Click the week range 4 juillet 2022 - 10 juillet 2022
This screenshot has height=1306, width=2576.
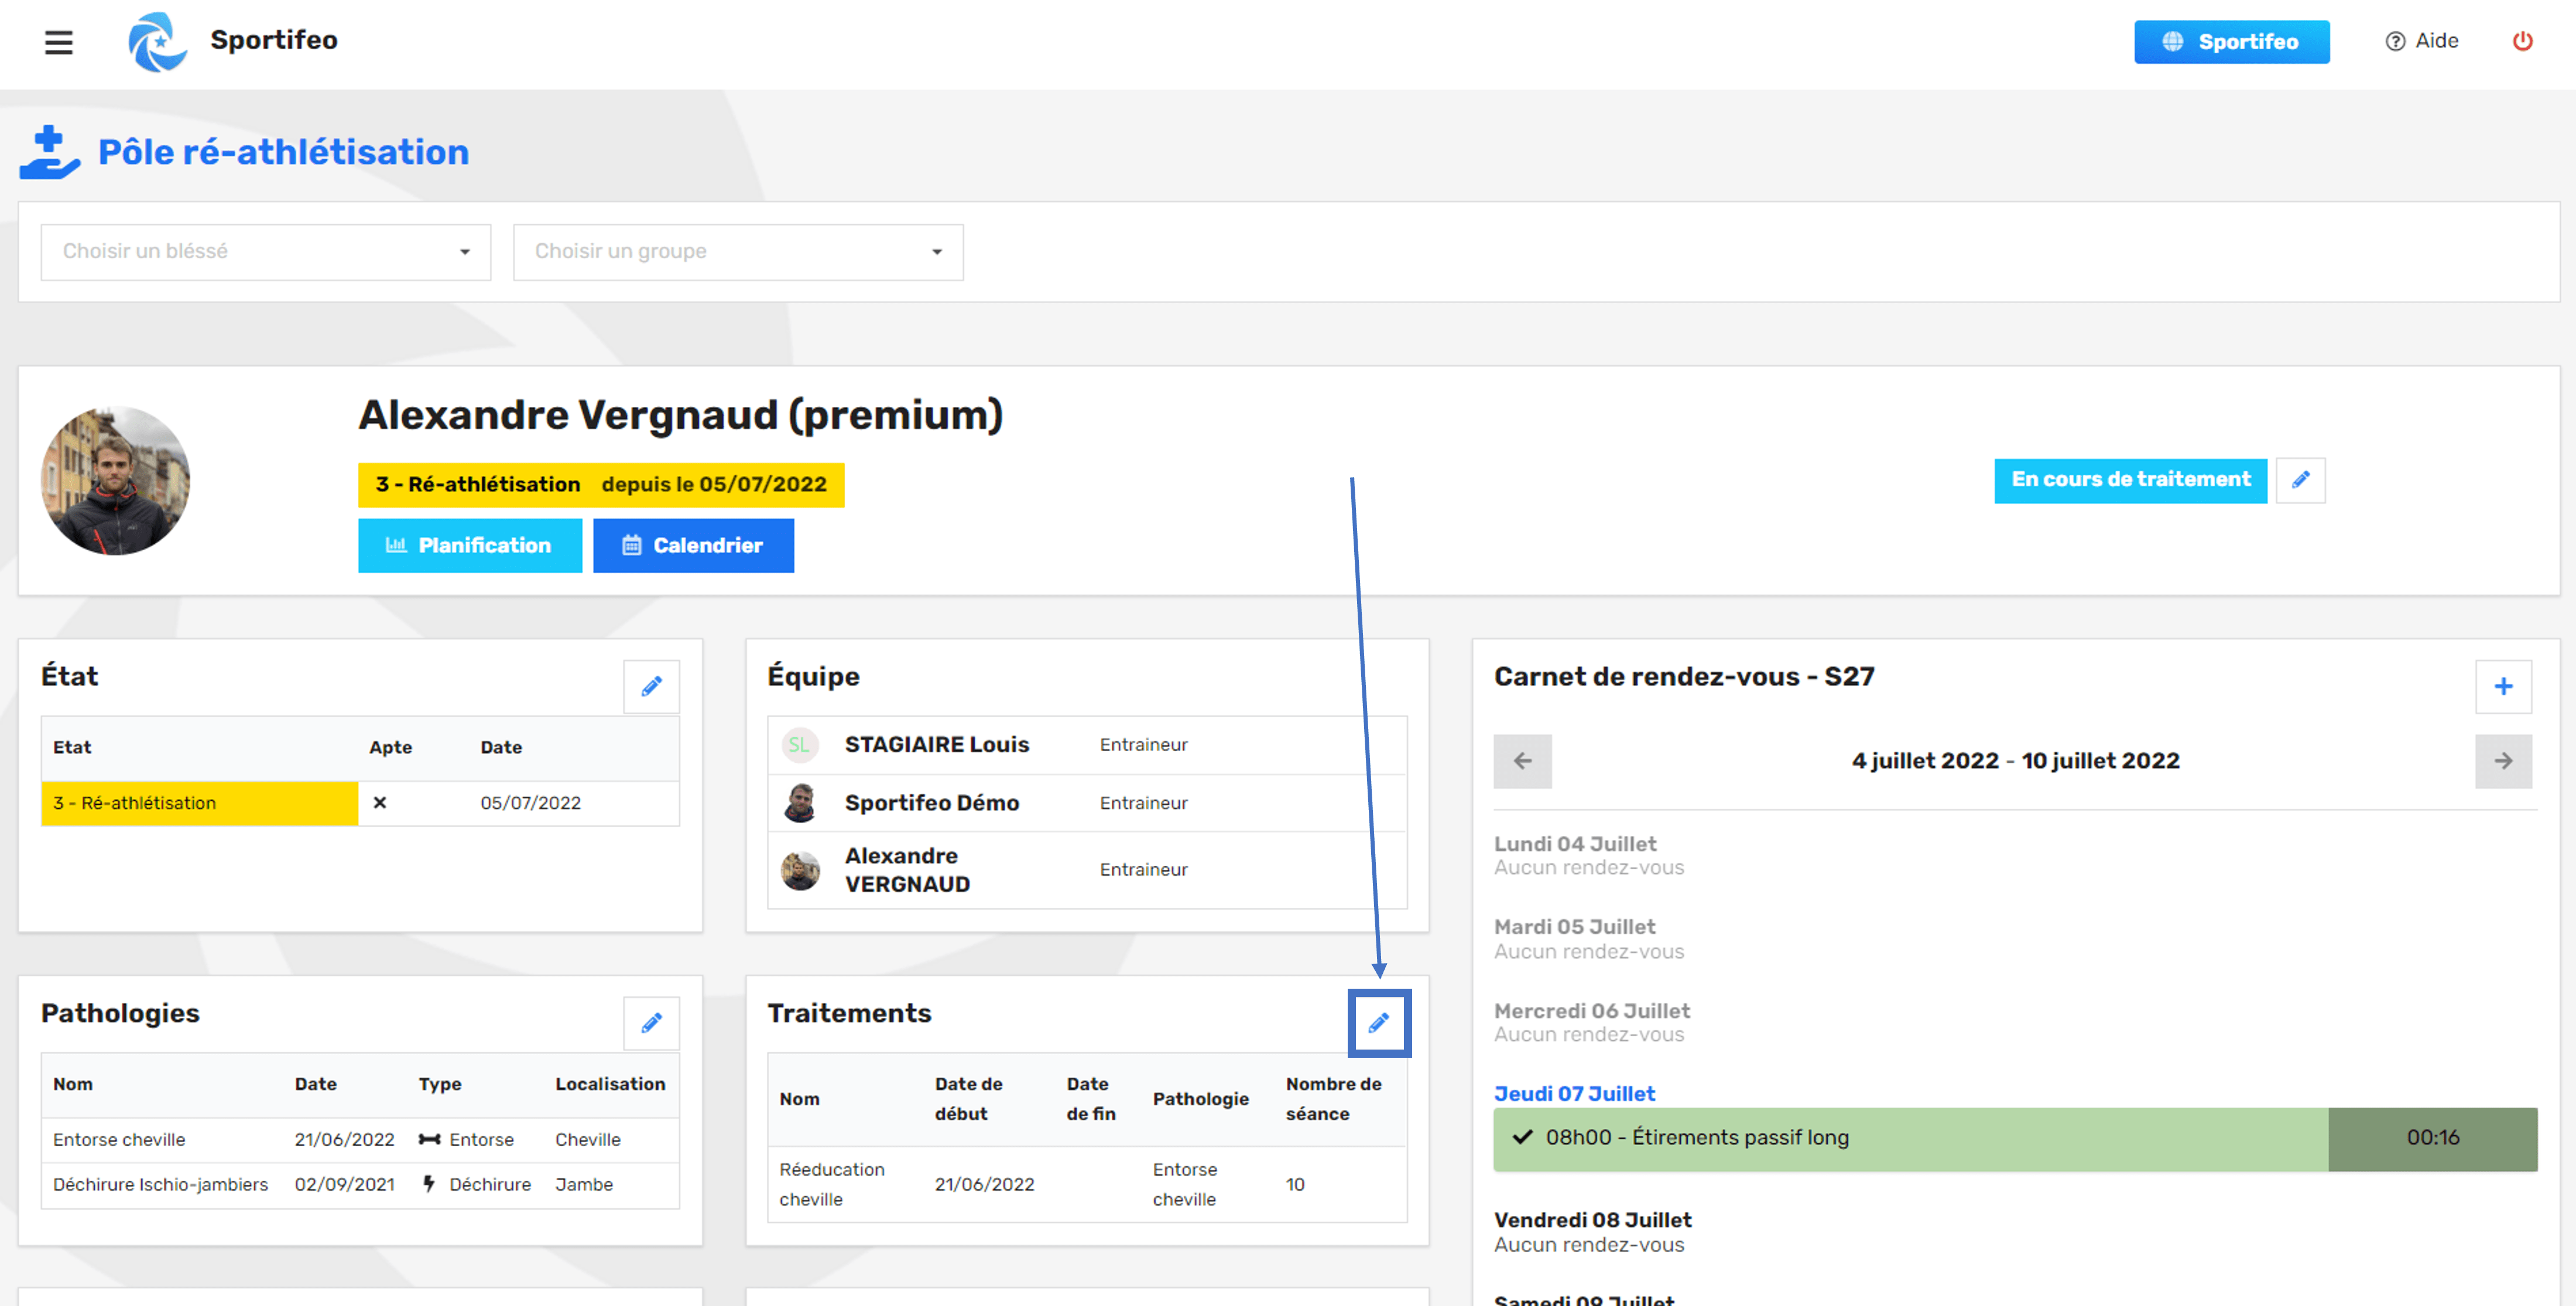(x=2015, y=761)
